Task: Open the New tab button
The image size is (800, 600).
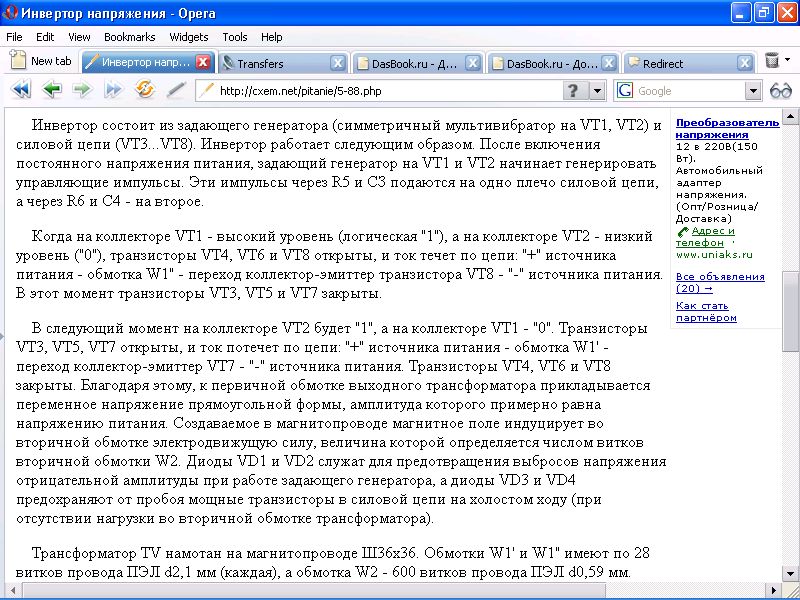Action: [x=40, y=61]
